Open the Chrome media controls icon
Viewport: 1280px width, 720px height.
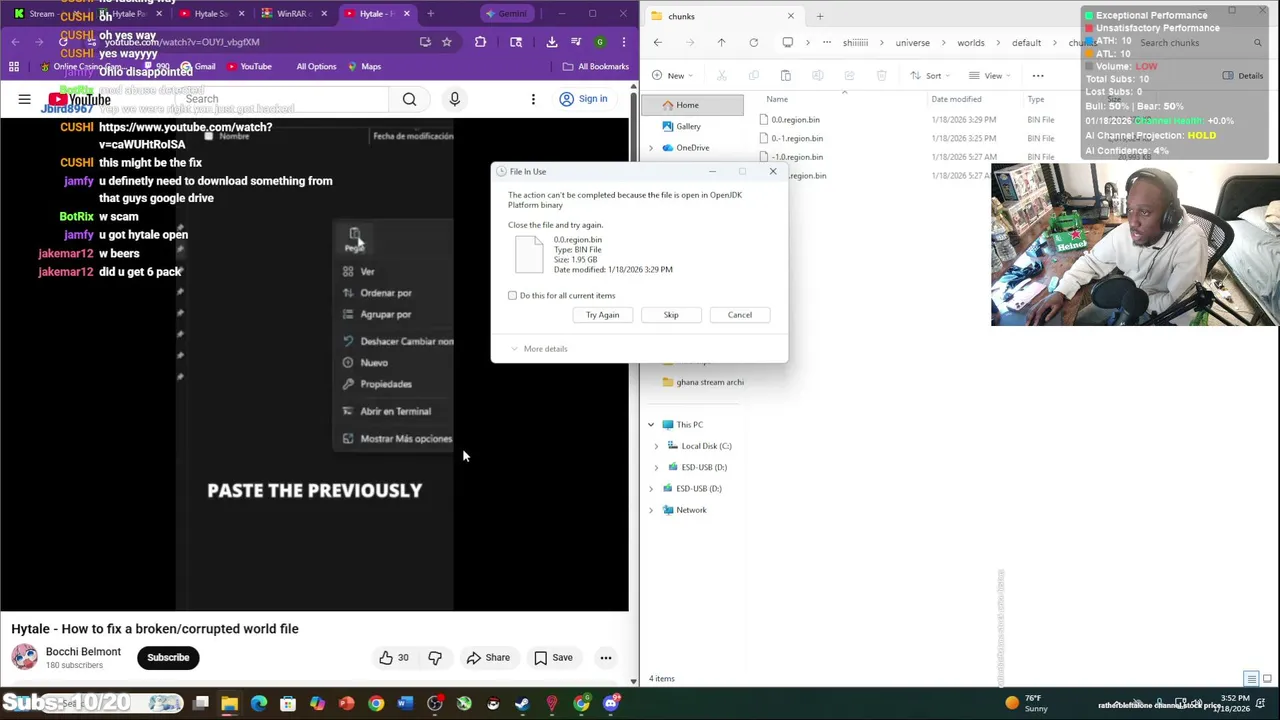[x=576, y=42]
